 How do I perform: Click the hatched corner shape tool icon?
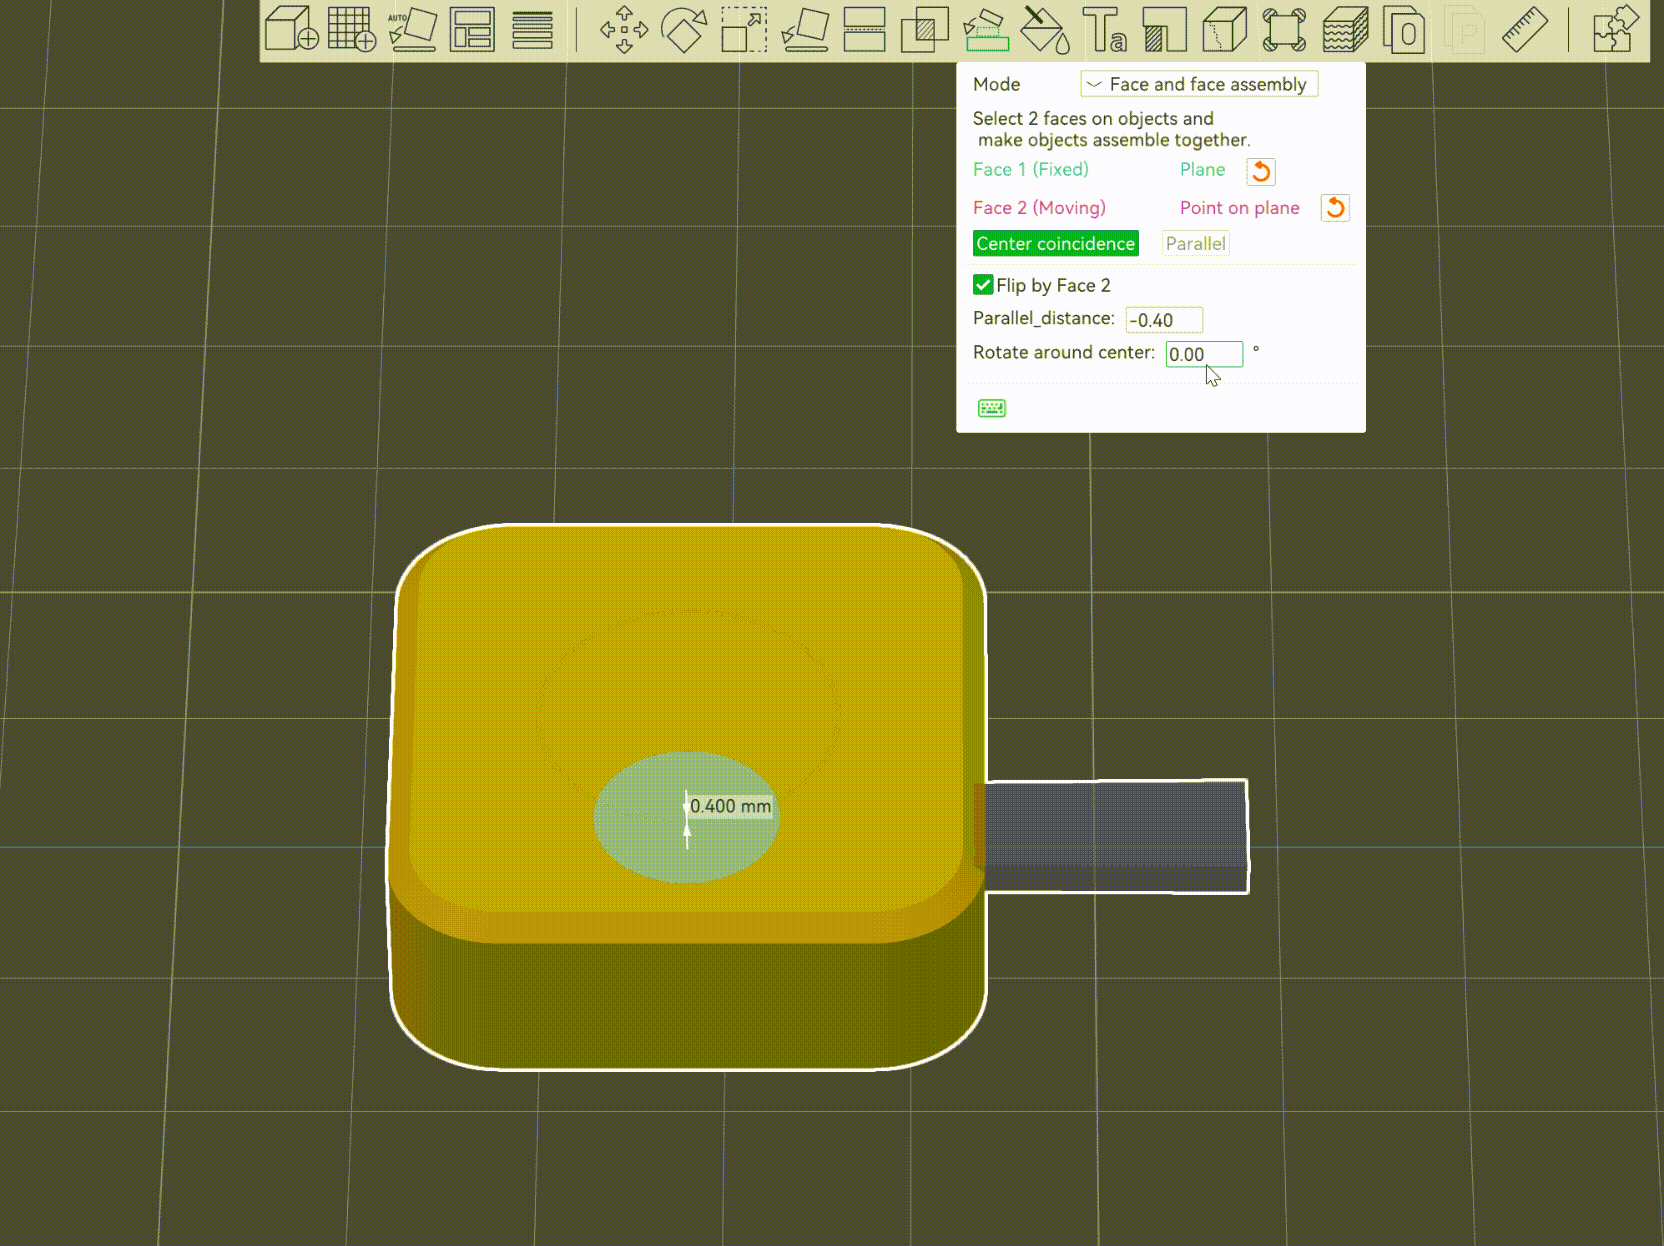pyautogui.click(x=1165, y=29)
